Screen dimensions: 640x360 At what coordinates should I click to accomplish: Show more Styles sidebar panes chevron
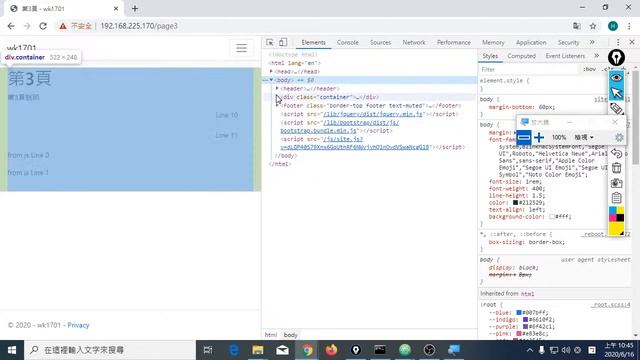coord(596,56)
